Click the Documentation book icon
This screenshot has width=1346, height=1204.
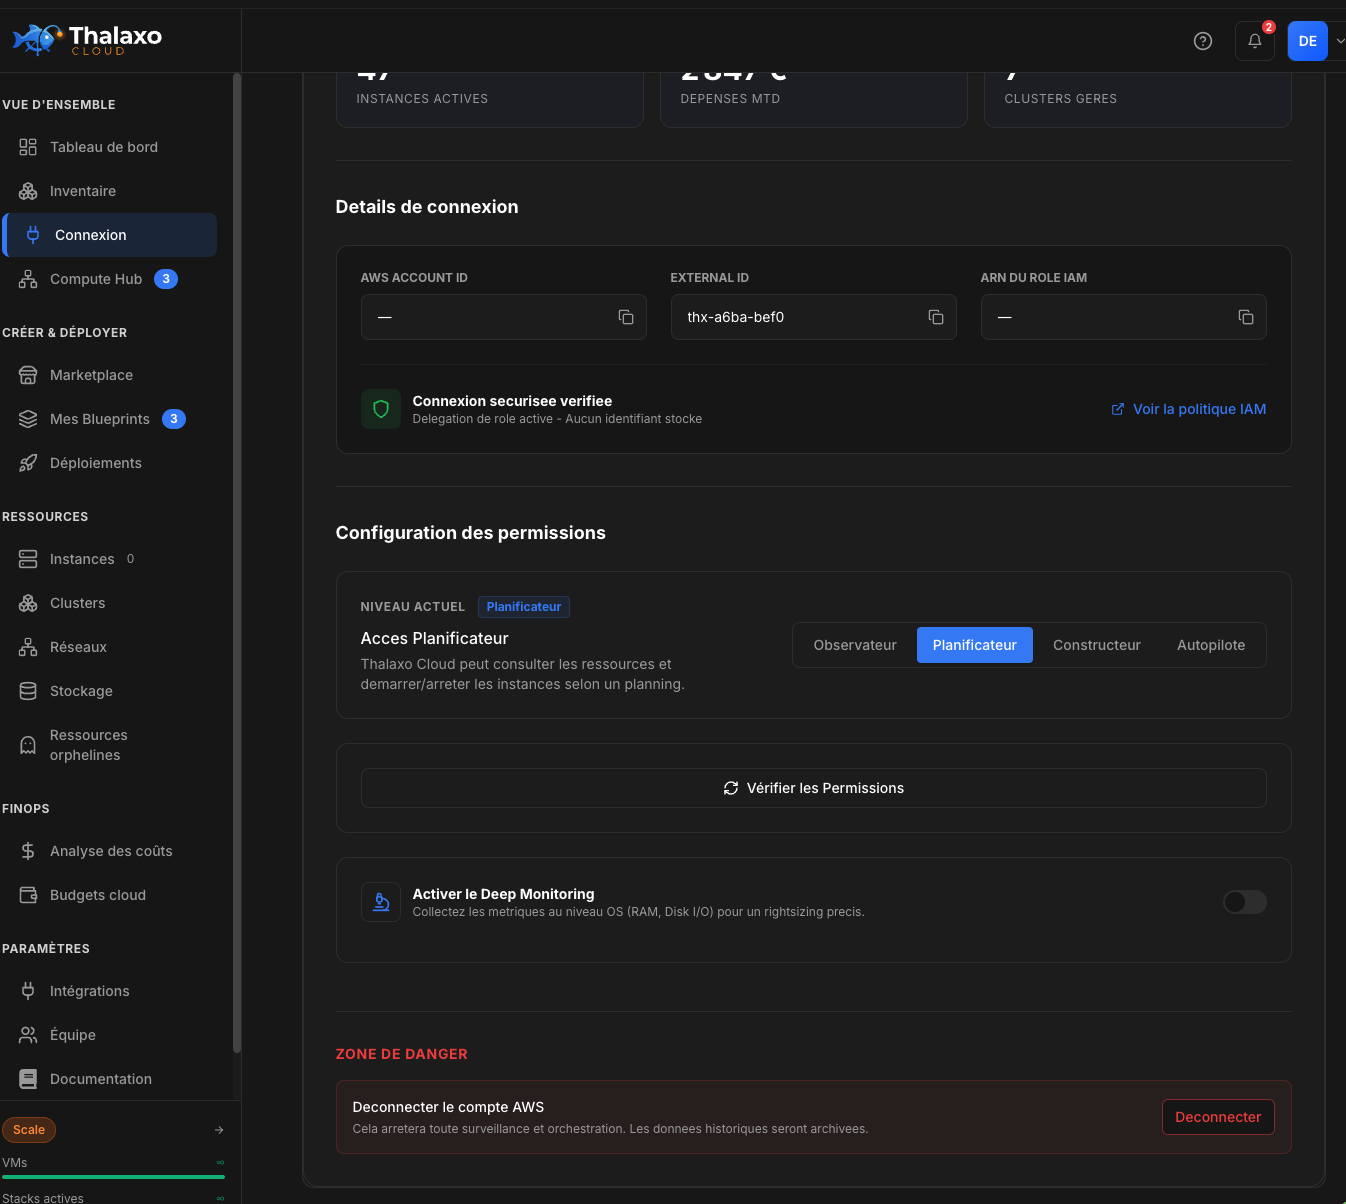pos(28,1079)
